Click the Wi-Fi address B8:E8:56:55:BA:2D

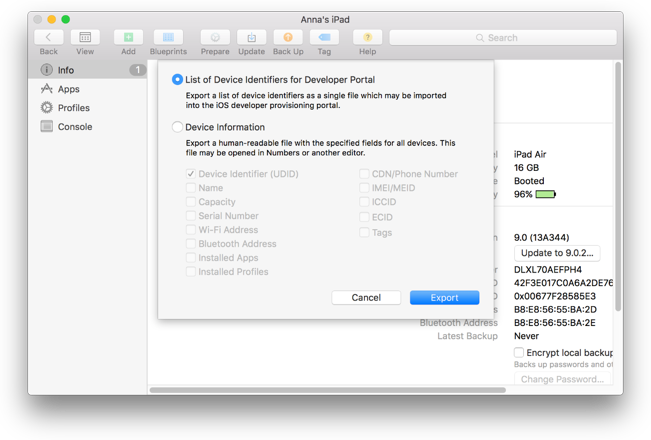click(555, 309)
